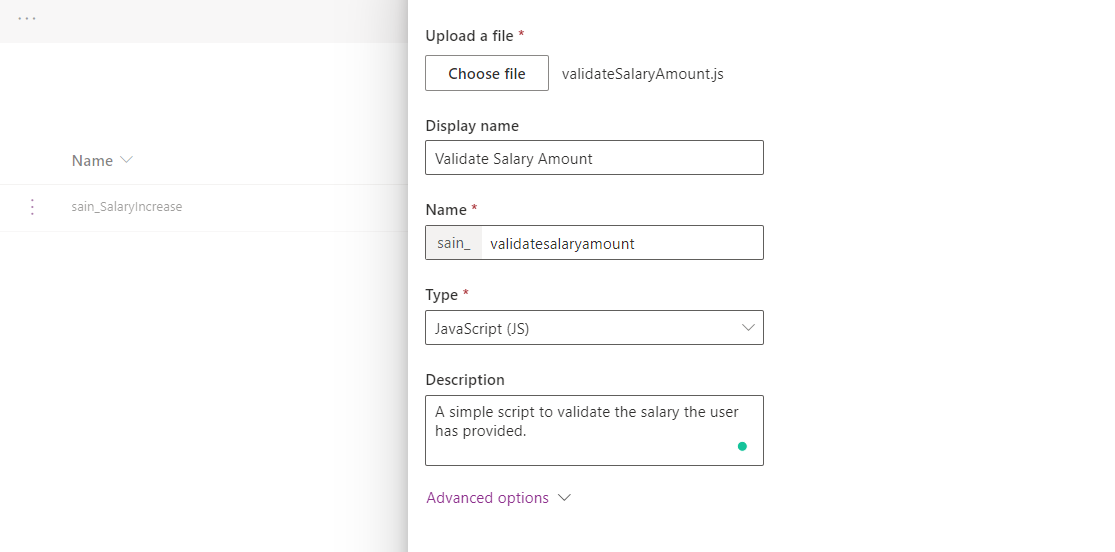
Task: Click the green Grammarly dot in Description
Action: click(742, 446)
